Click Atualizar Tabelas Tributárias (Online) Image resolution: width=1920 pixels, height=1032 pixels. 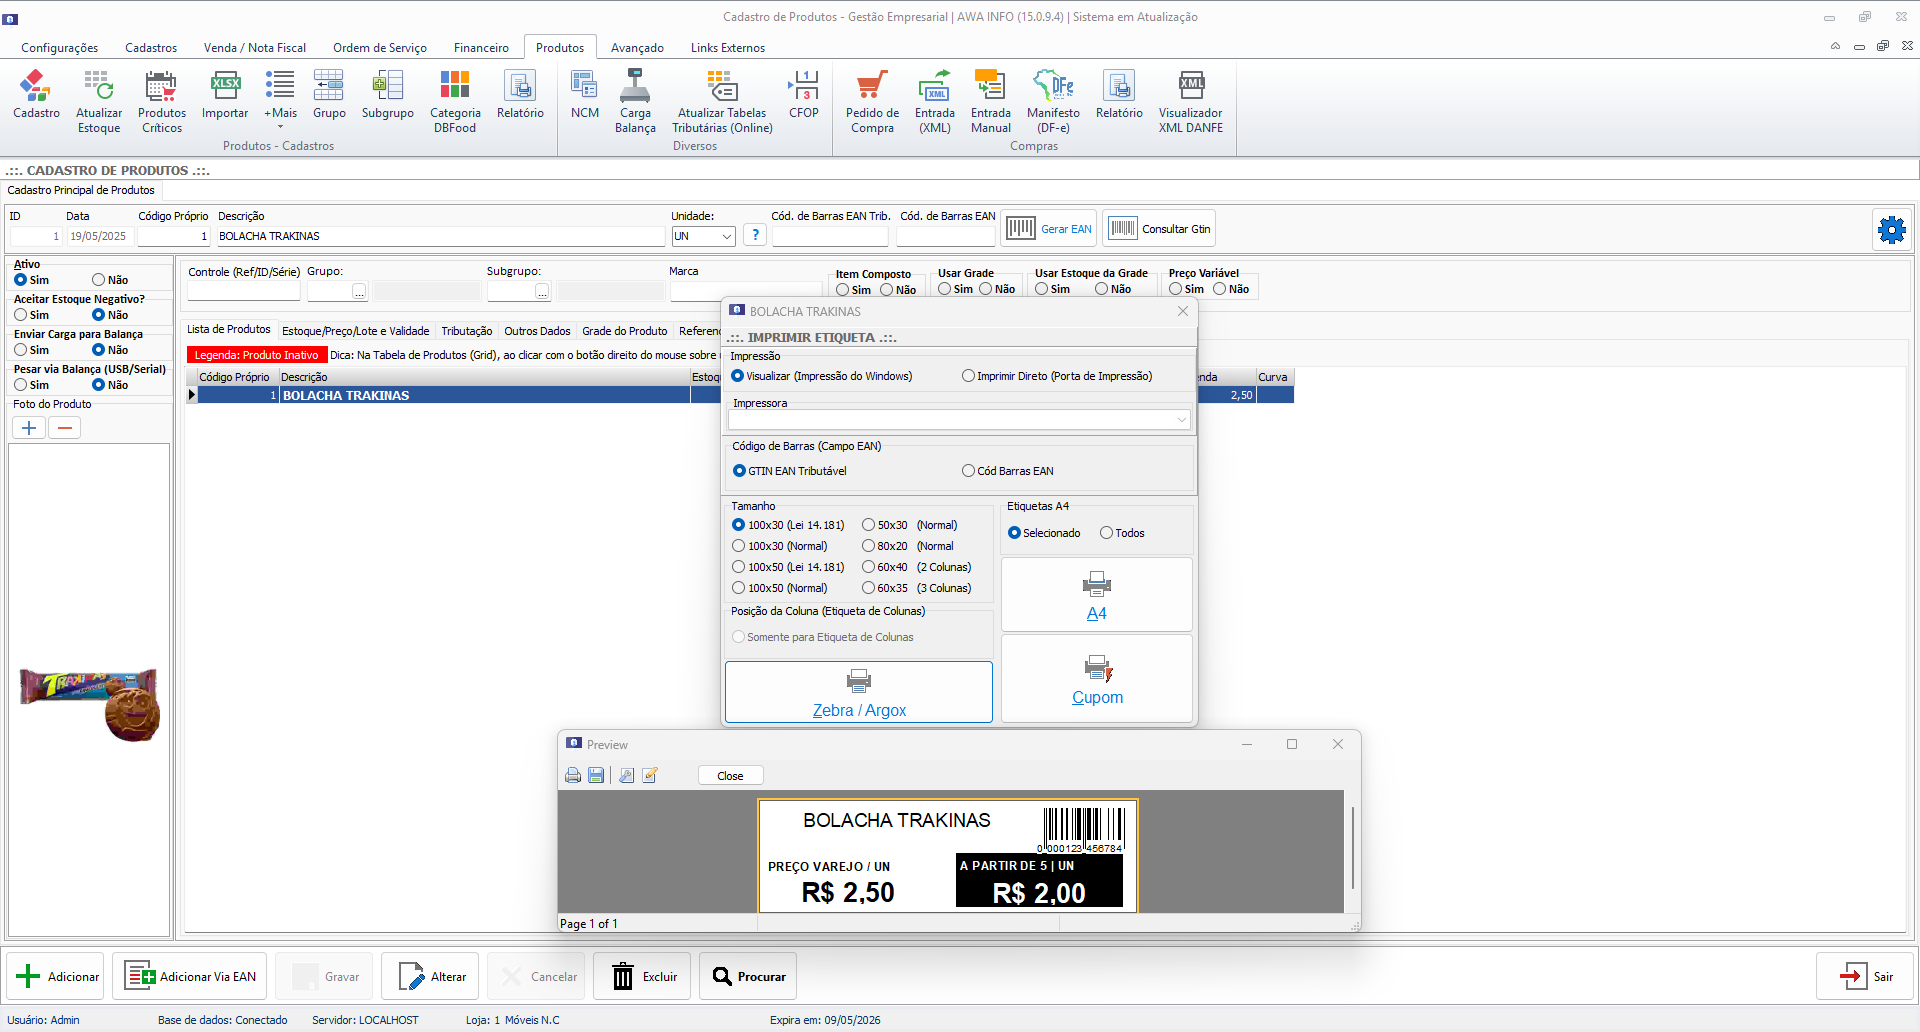tap(722, 102)
